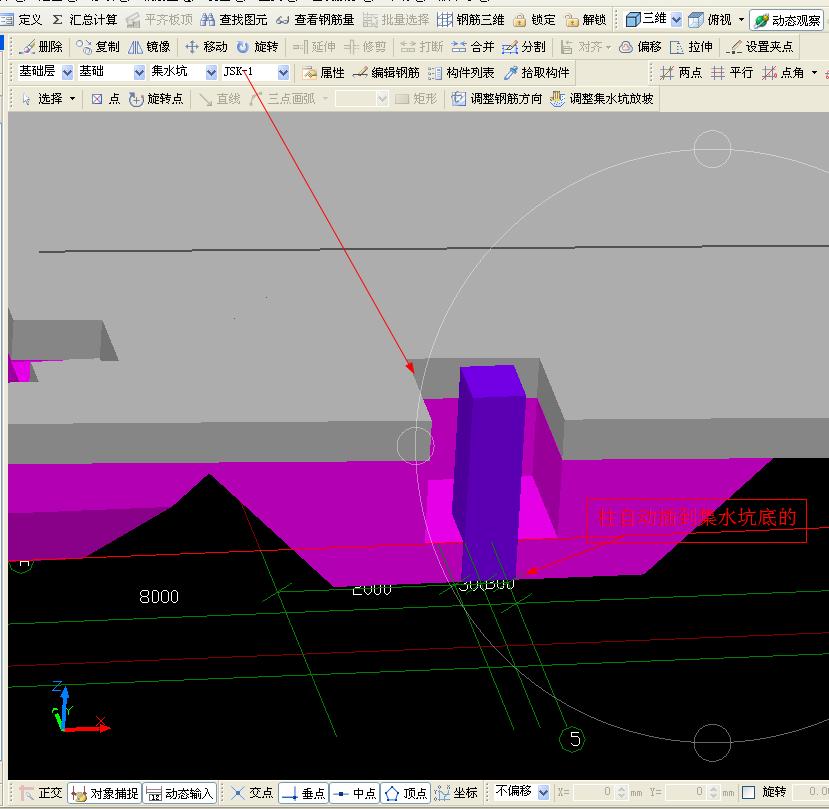Image resolution: width=829 pixels, height=809 pixels.
Task: Expand the 点角 axis options arrow
Action: (x=814, y=73)
